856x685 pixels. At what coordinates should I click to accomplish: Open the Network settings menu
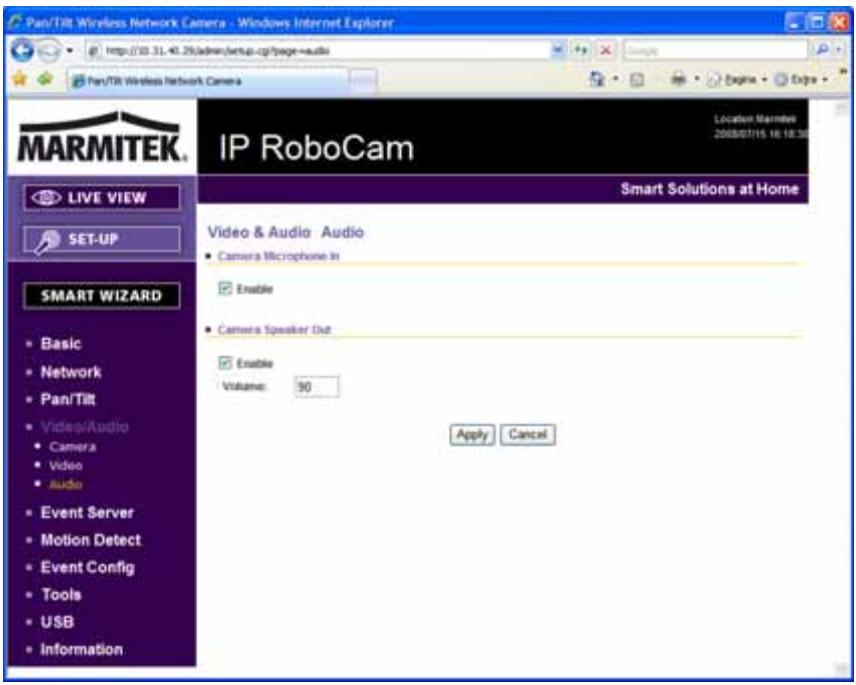[x=71, y=372]
